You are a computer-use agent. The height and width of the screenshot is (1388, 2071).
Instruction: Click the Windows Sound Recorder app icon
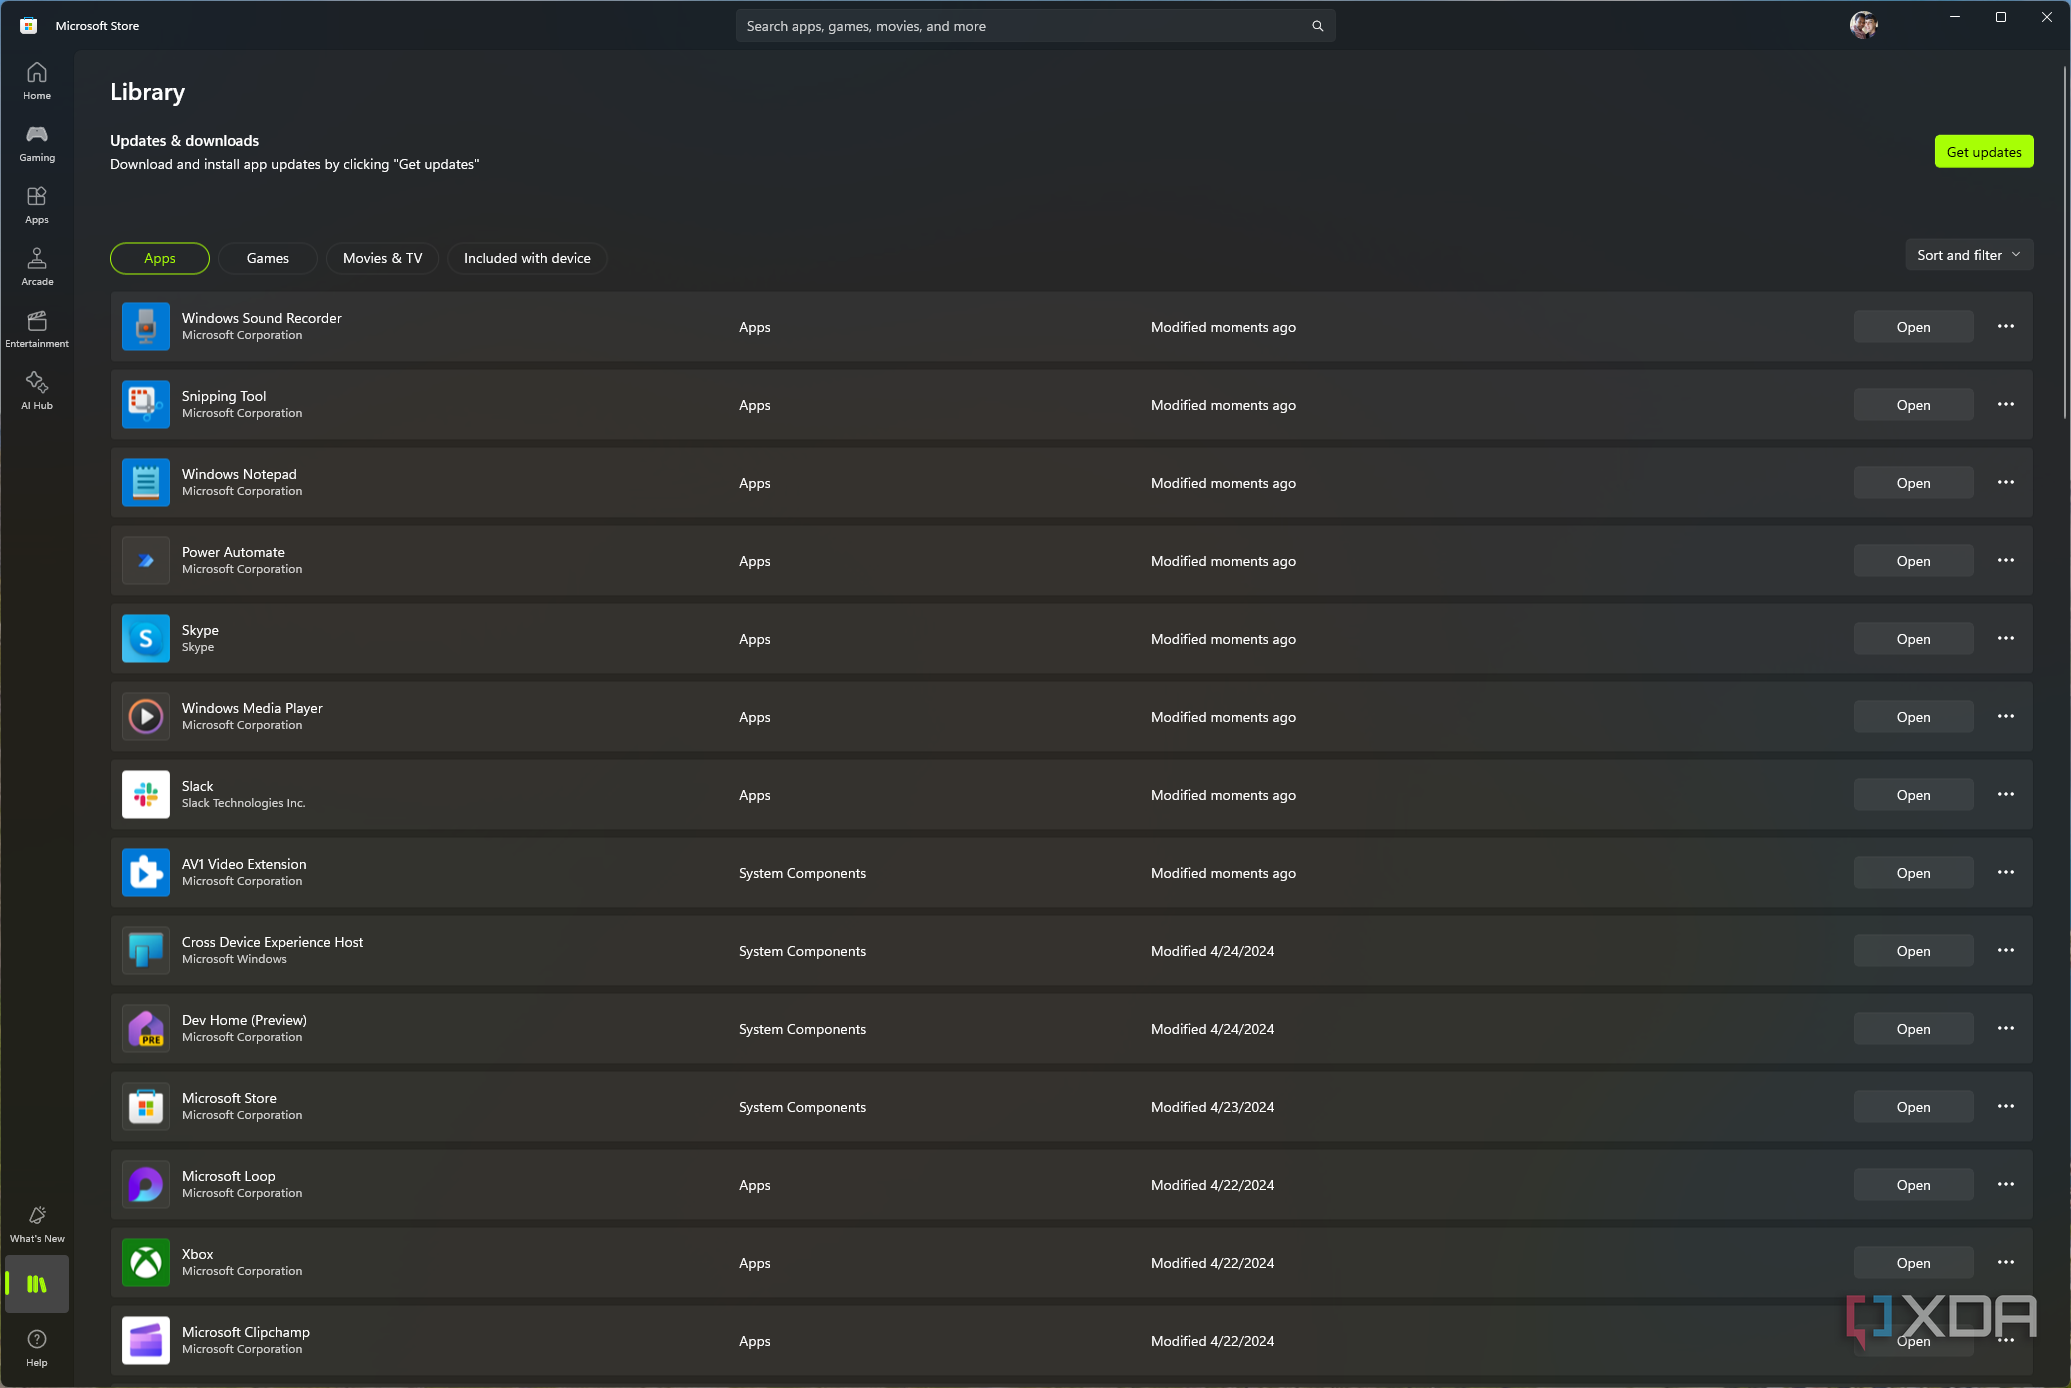[x=146, y=327]
